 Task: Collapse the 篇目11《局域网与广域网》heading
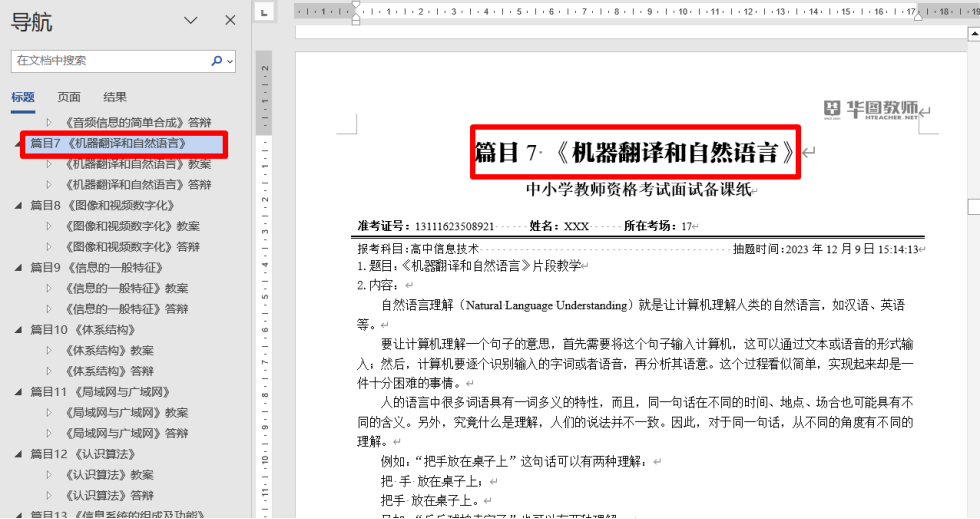[x=17, y=391]
